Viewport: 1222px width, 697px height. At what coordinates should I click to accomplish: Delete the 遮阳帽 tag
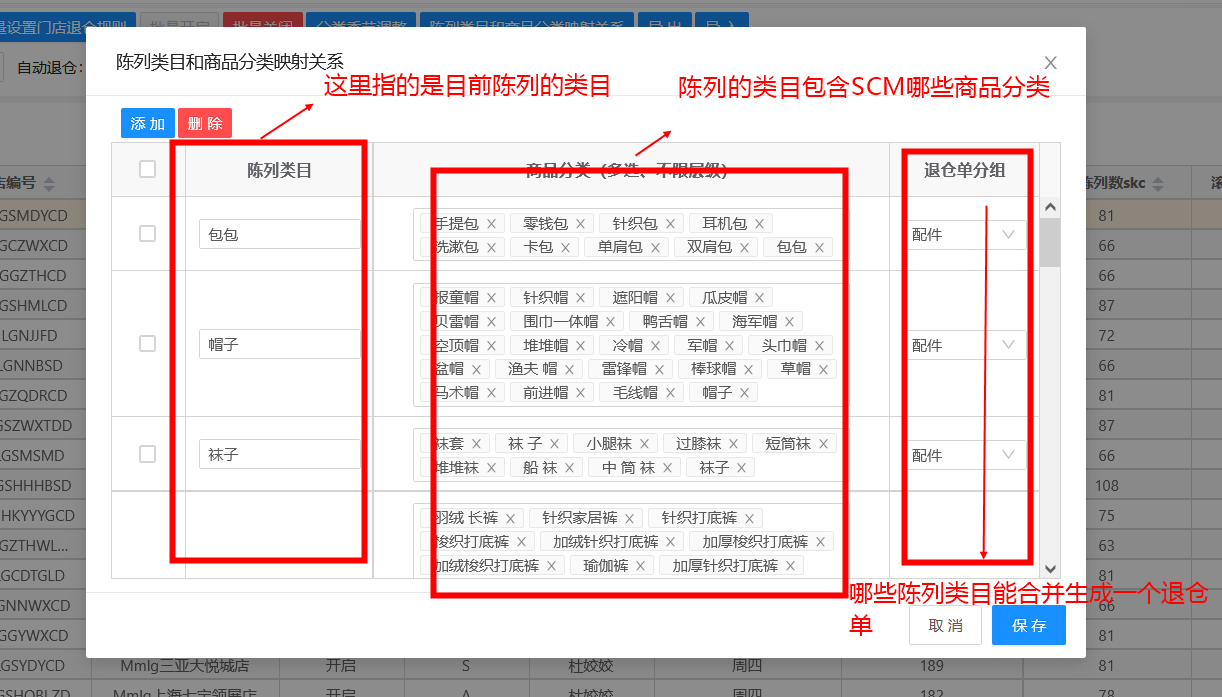(x=670, y=298)
